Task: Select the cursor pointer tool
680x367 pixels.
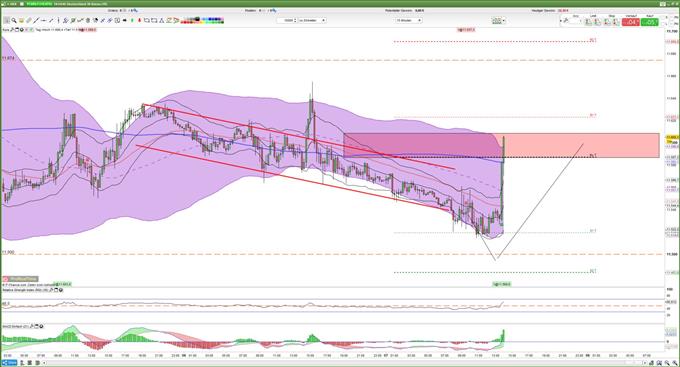Action: pos(7,20)
